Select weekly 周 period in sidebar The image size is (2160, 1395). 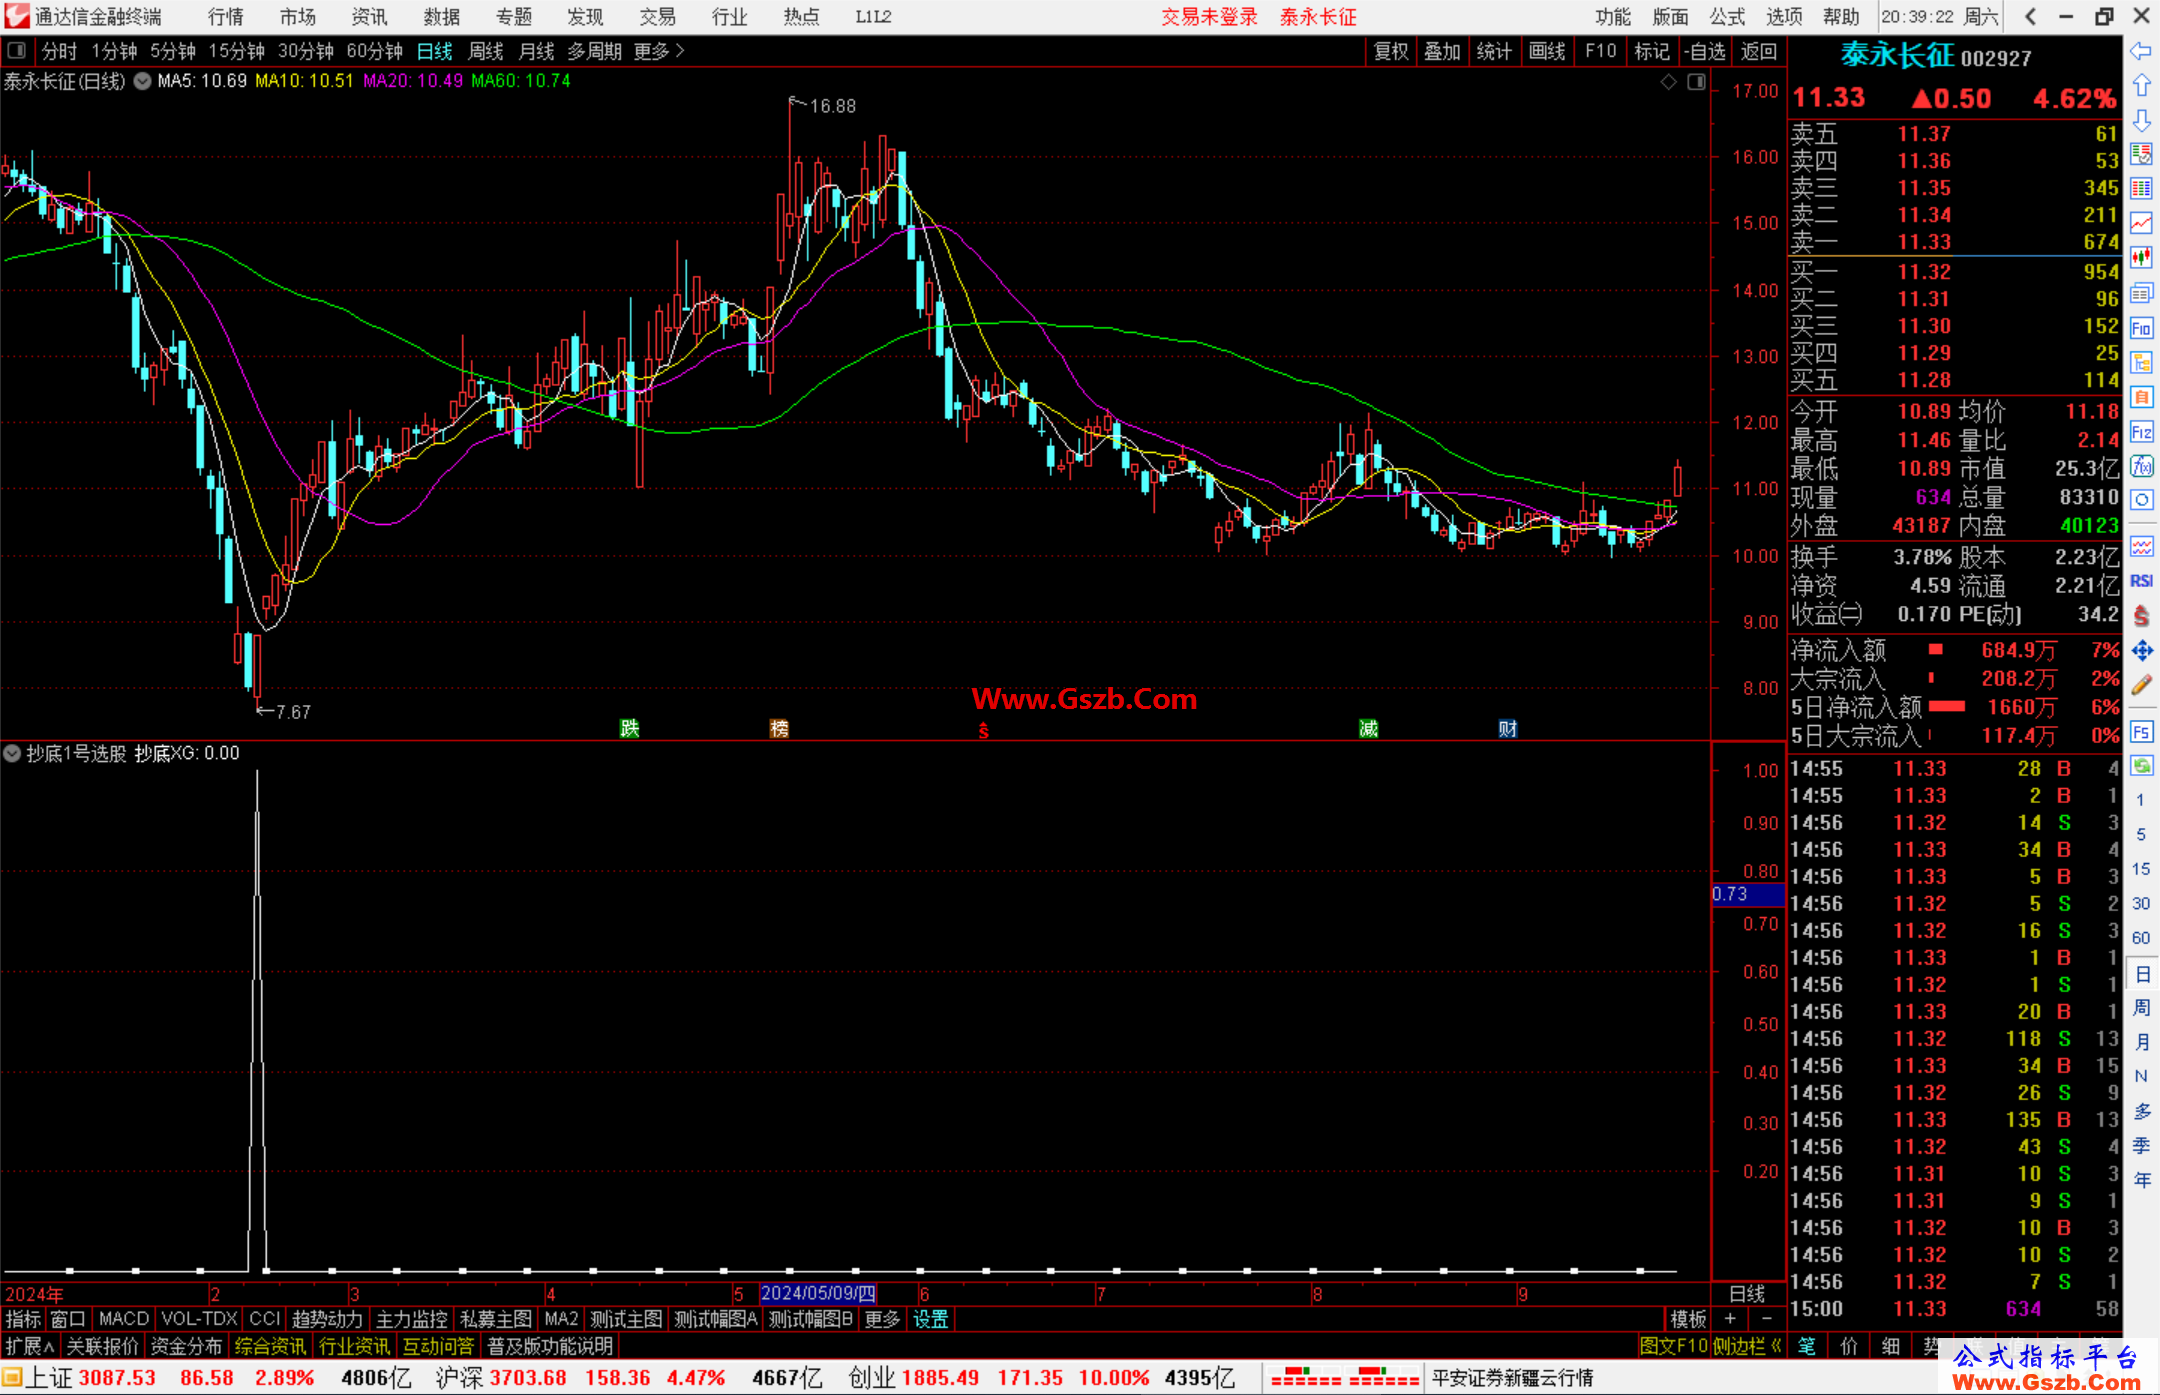click(2141, 1007)
